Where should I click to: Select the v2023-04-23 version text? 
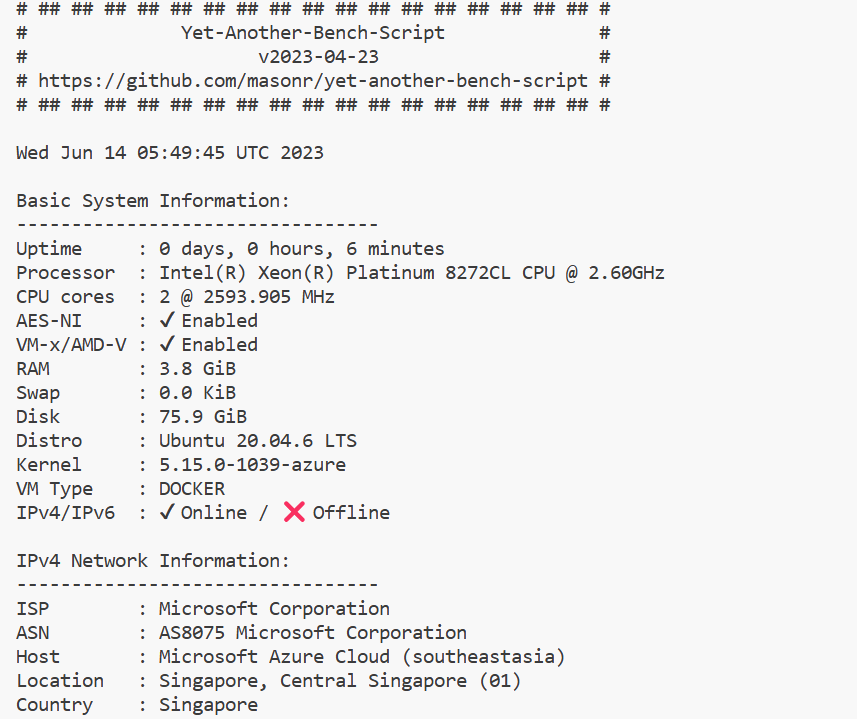click(x=318, y=57)
